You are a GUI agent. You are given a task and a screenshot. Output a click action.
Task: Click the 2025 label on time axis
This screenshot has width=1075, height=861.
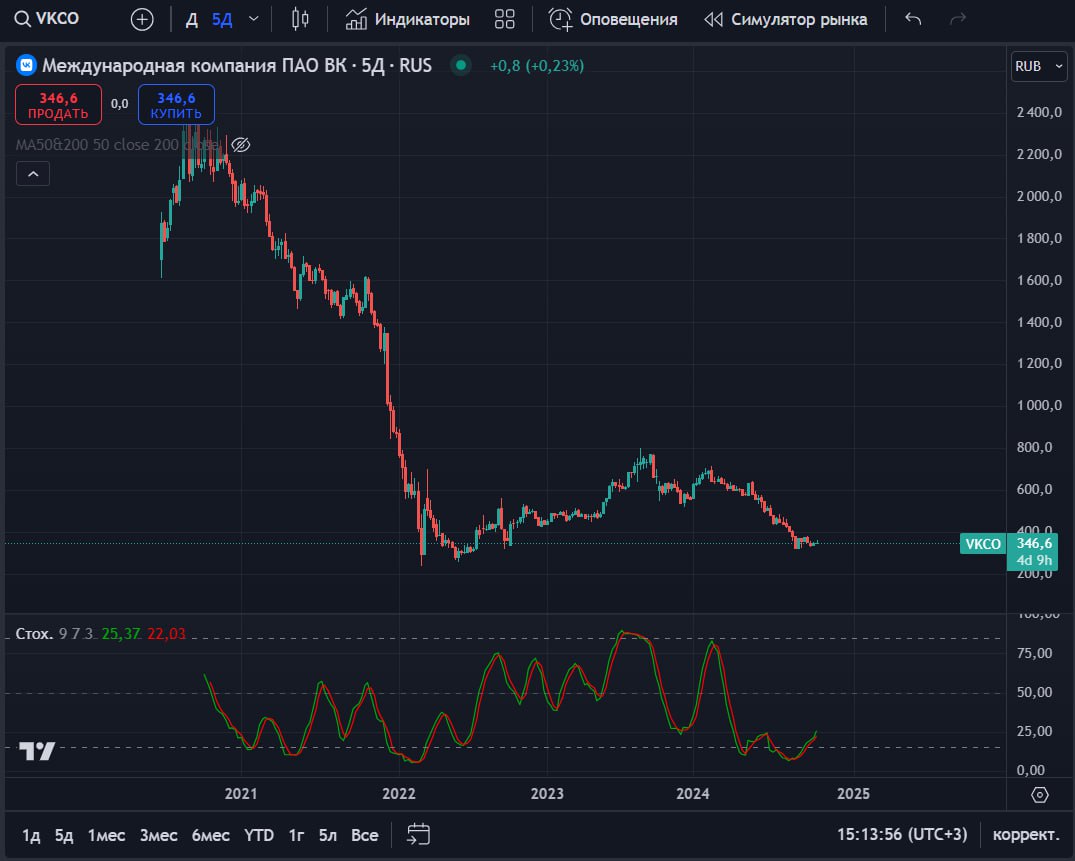(x=853, y=794)
